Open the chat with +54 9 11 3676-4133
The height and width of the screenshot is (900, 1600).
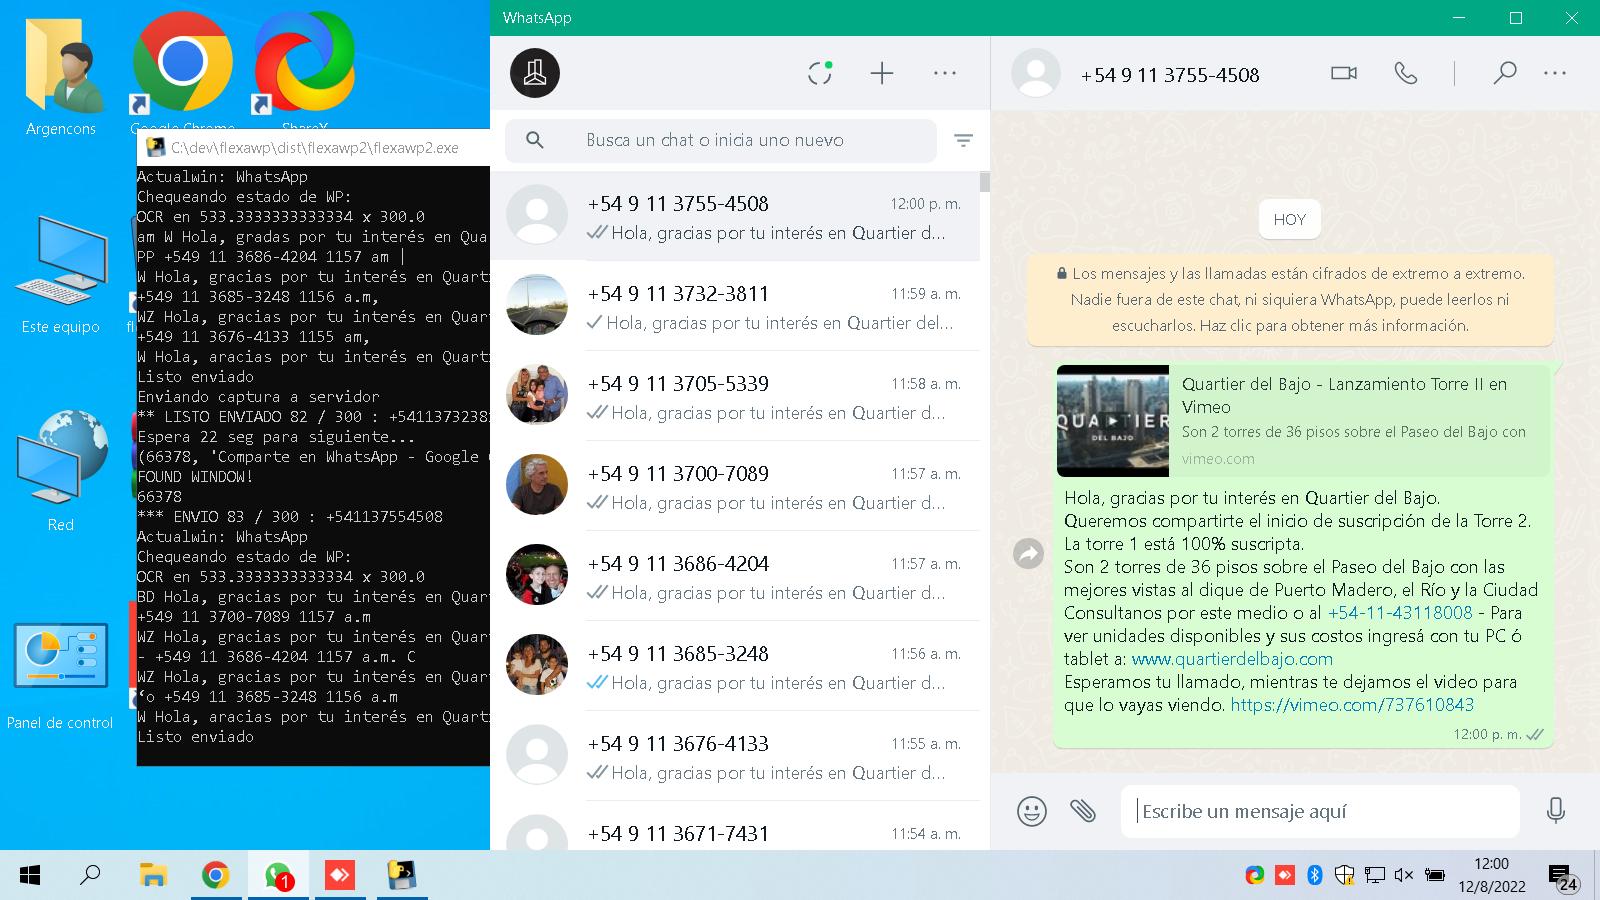[735, 756]
